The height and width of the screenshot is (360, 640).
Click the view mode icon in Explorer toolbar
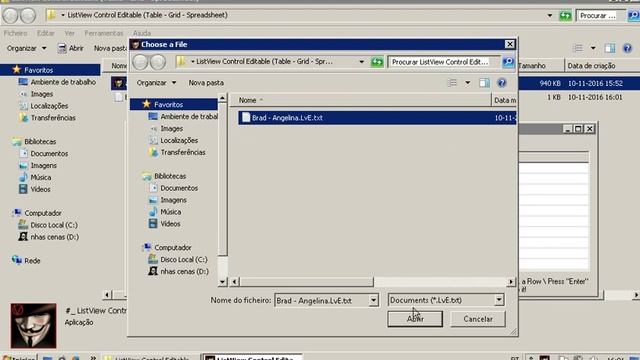click(578, 48)
